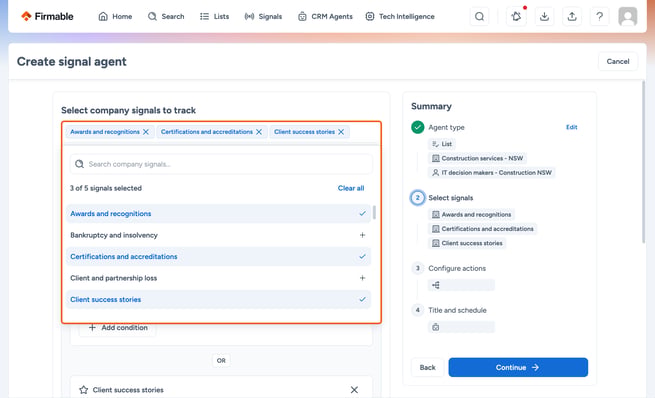Screen dimensions: 655x398
Task: Click the page scrollbar on the right
Action: click(644, 162)
